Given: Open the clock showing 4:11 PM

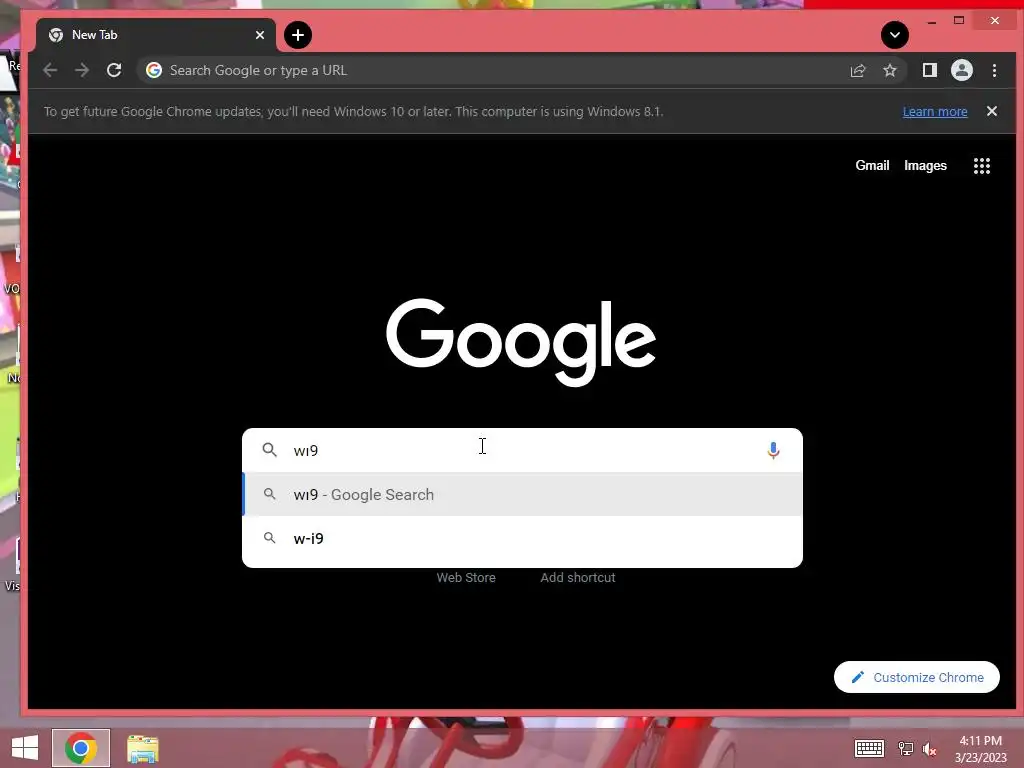Looking at the screenshot, I should tap(981, 749).
